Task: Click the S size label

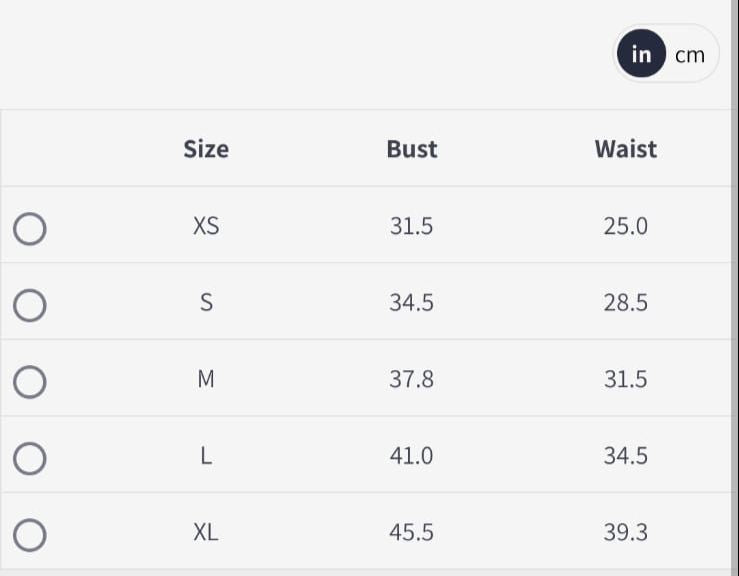Action: pos(206,303)
